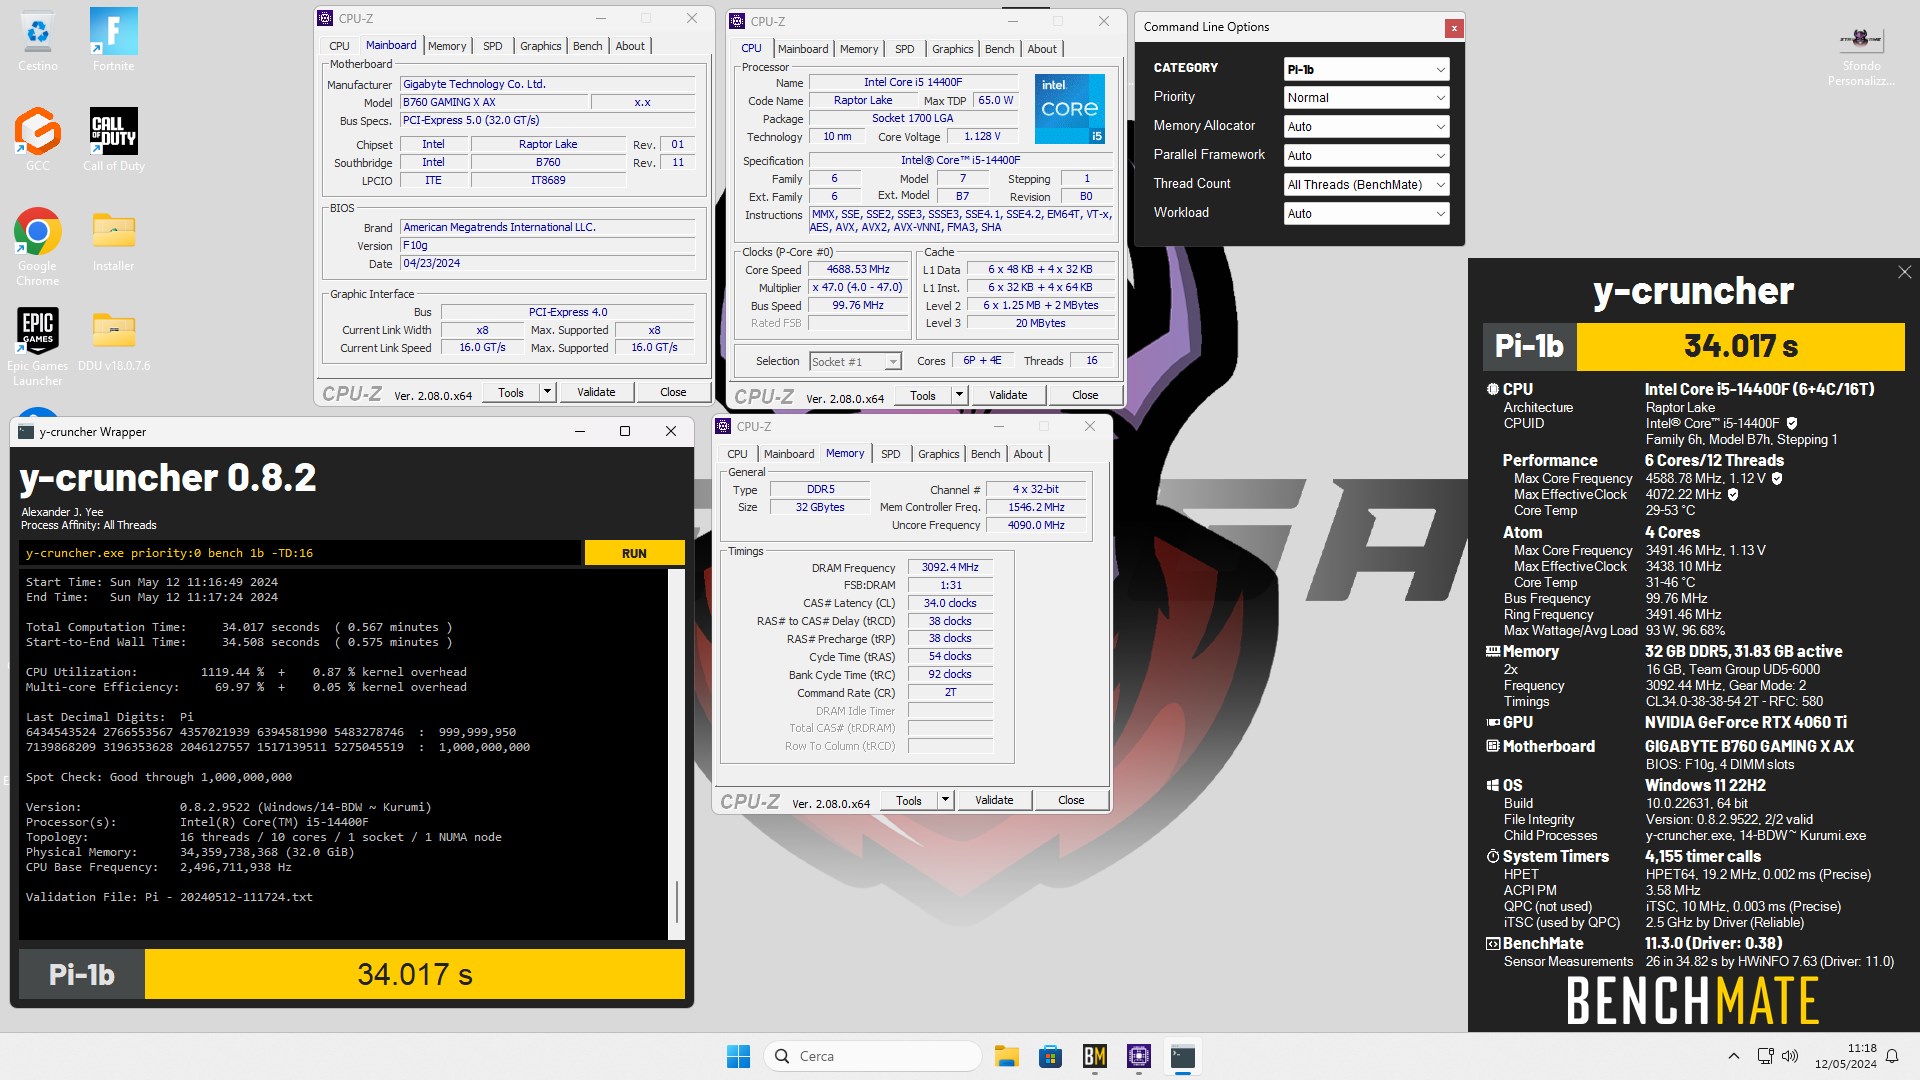Open BenchMate taskbar icon
The width and height of the screenshot is (1920, 1080).
[1094, 1056]
